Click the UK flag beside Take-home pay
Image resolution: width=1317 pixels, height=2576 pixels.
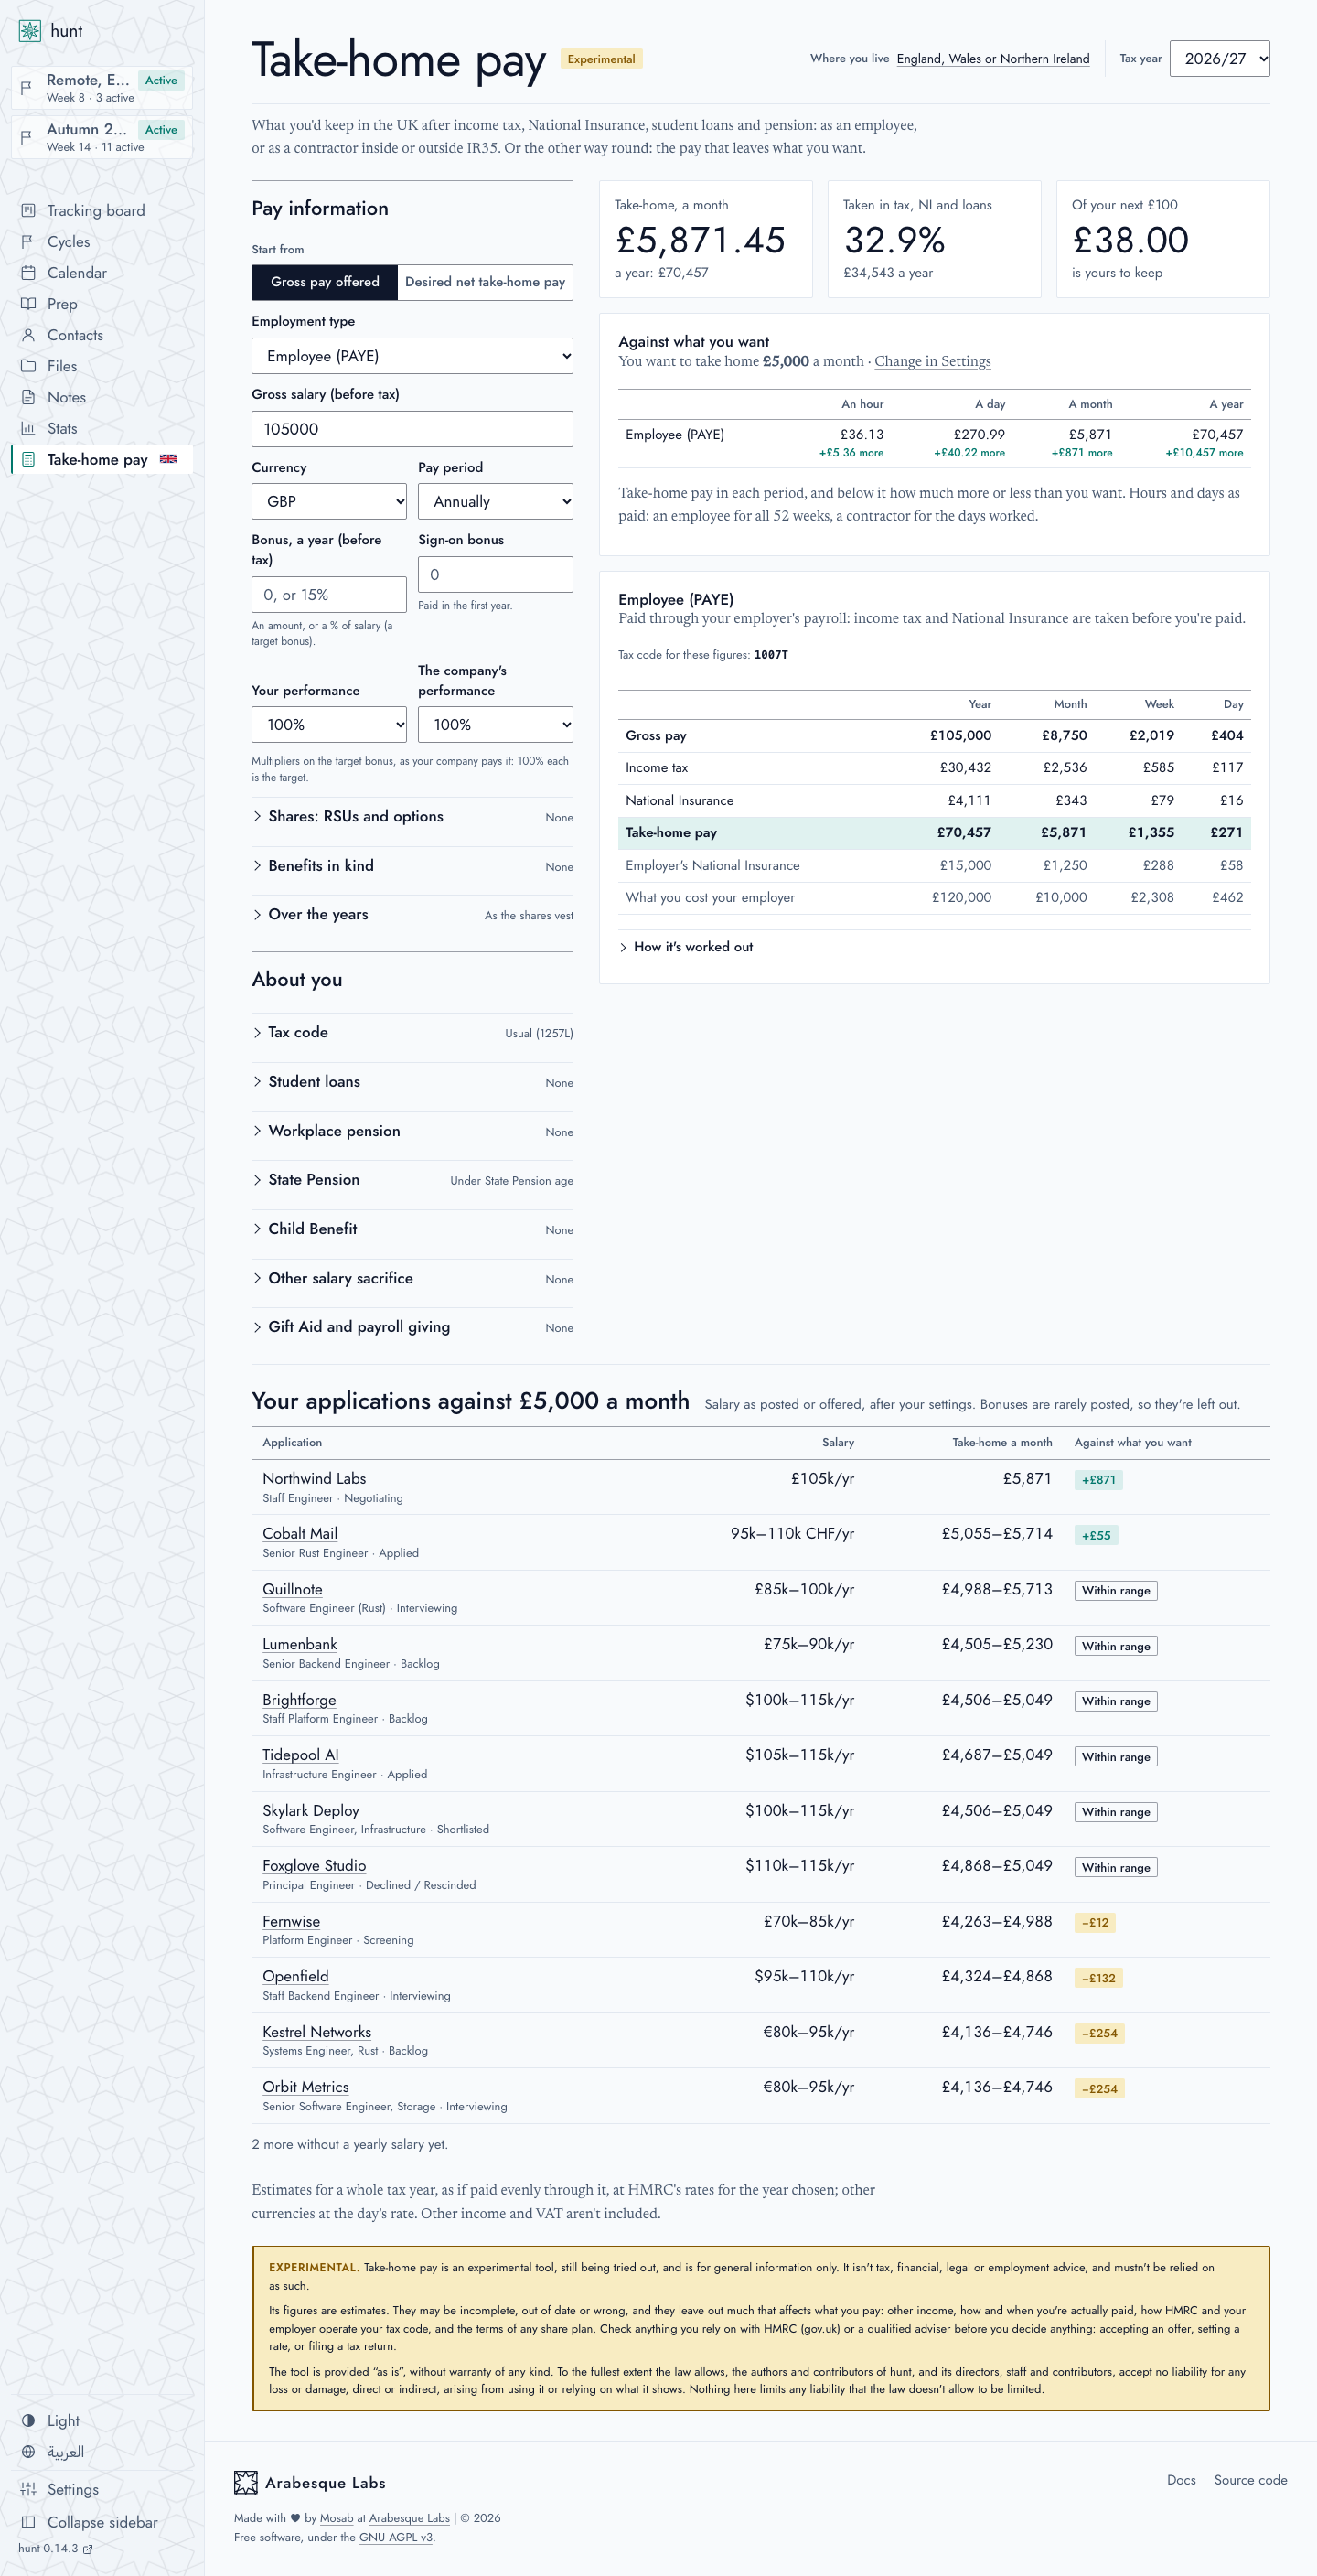(x=168, y=459)
